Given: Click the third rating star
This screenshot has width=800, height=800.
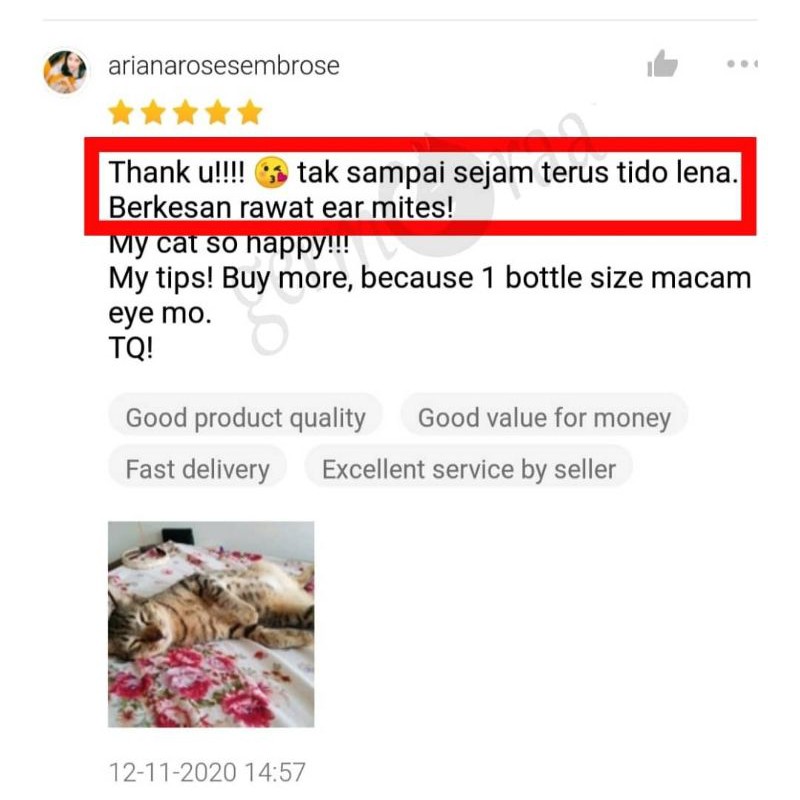Looking at the screenshot, I should [186, 112].
